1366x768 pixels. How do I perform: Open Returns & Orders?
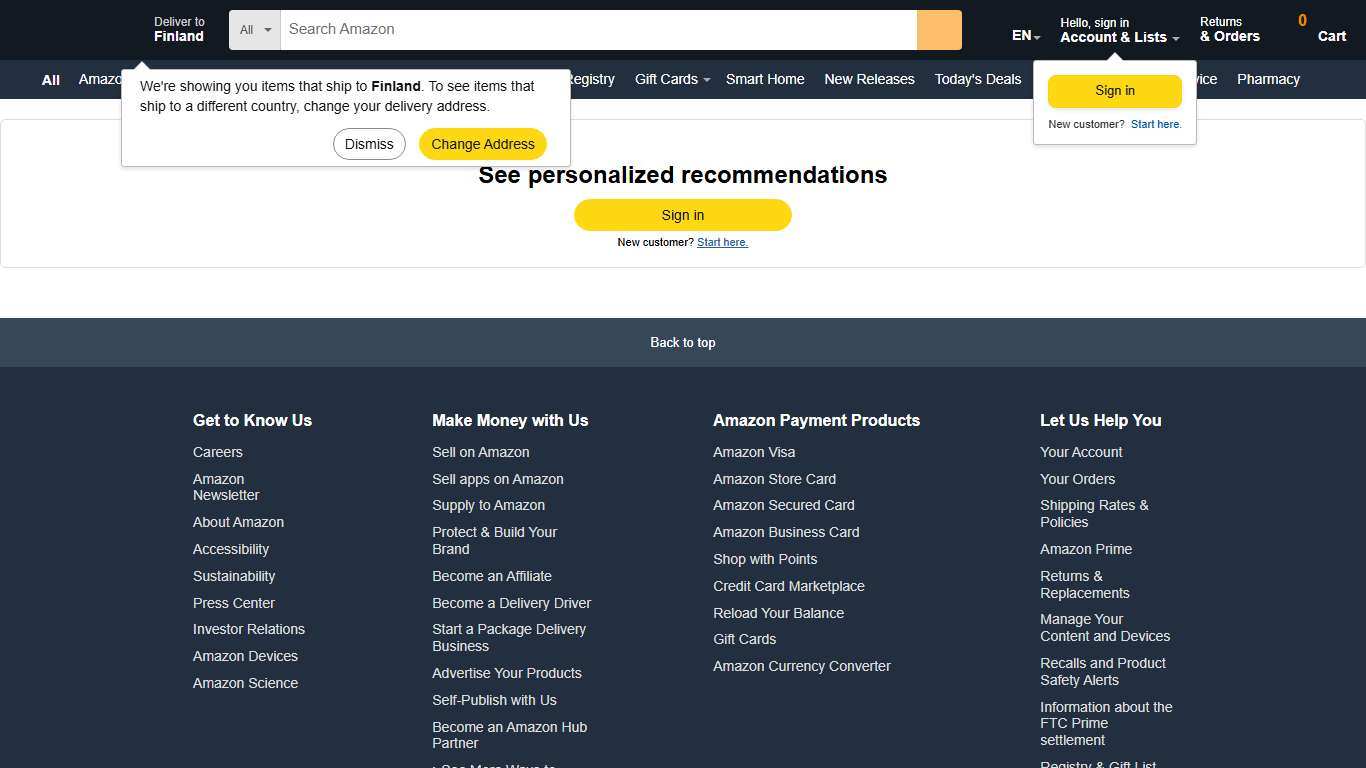click(1230, 29)
